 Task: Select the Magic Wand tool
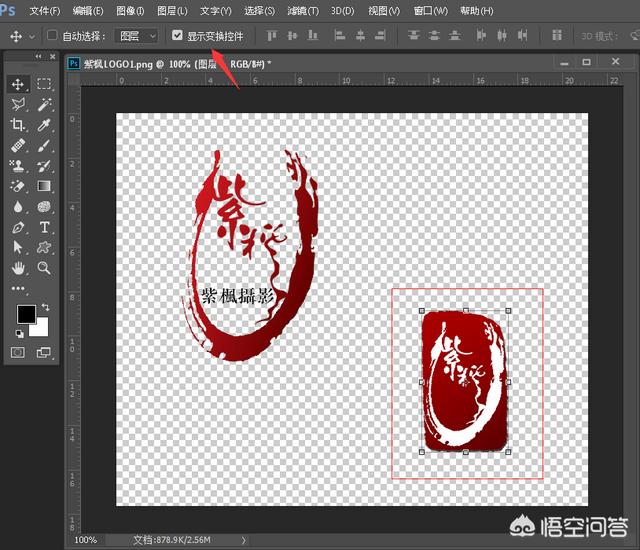coord(45,105)
